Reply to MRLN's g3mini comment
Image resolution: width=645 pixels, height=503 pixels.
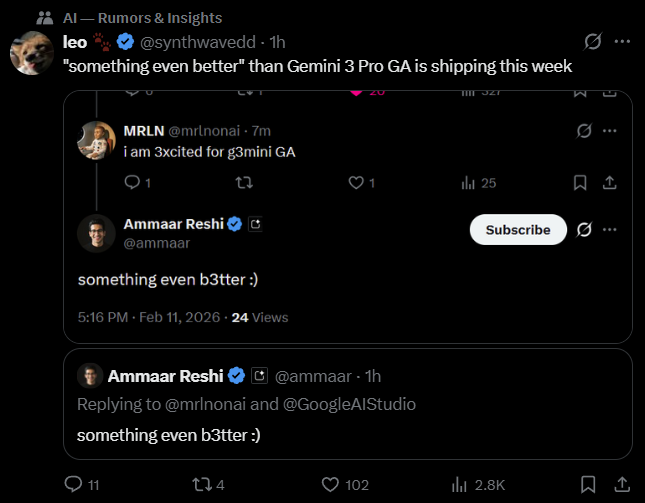[x=131, y=182]
